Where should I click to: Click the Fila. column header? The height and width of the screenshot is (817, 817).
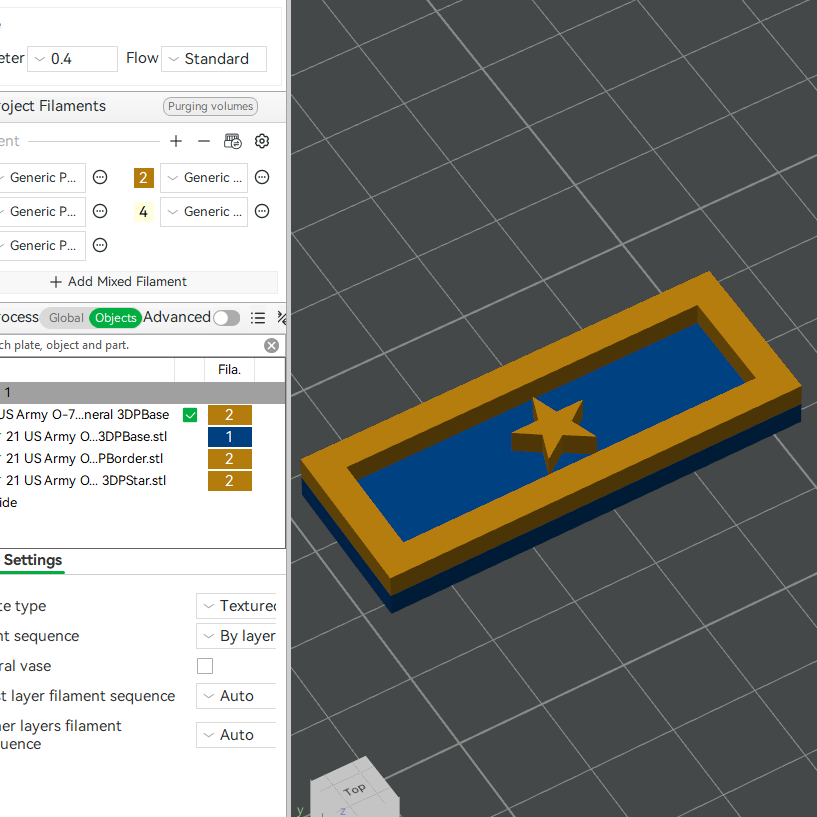click(x=229, y=370)
